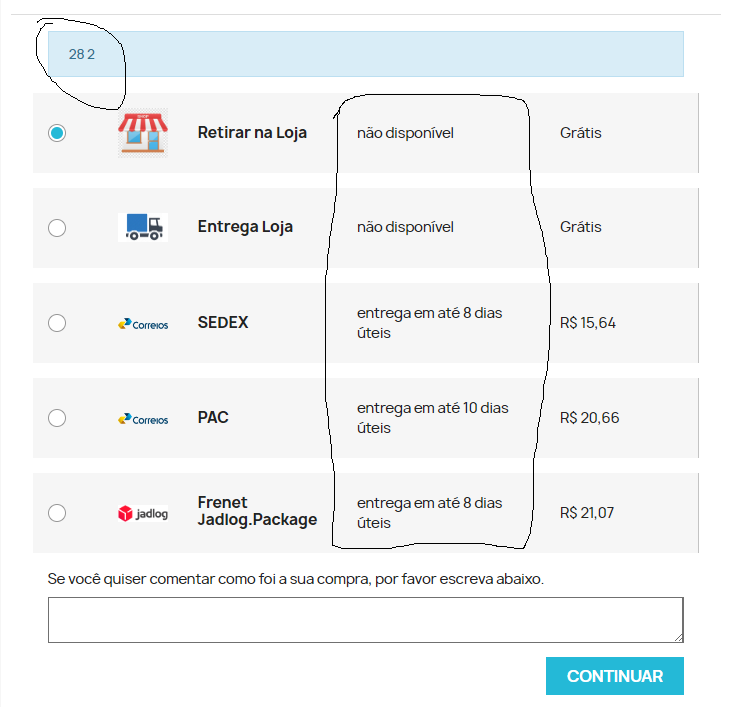Click the SEDEX shipping label

click(223, 322)
